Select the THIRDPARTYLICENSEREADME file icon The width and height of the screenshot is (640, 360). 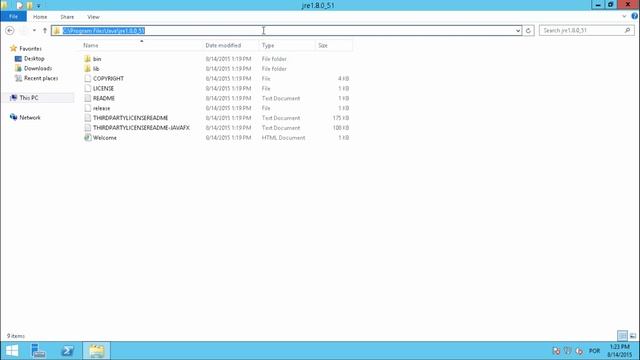87,118
